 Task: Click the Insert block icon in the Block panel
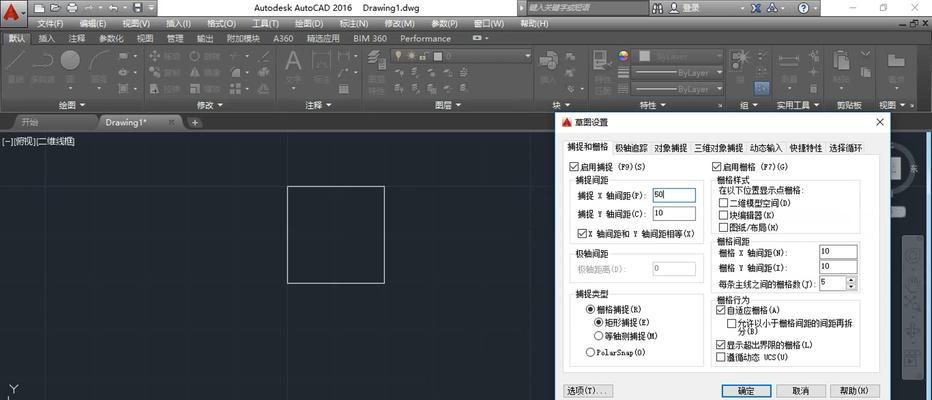(547, 60)
